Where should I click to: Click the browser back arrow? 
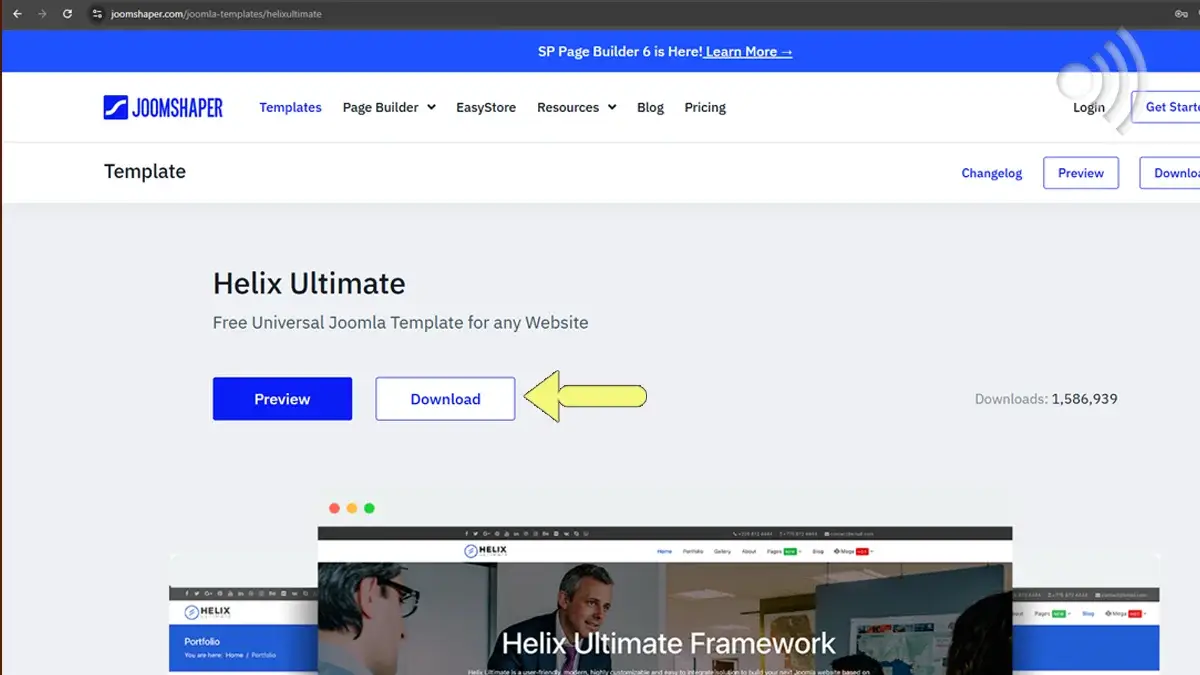17,14
